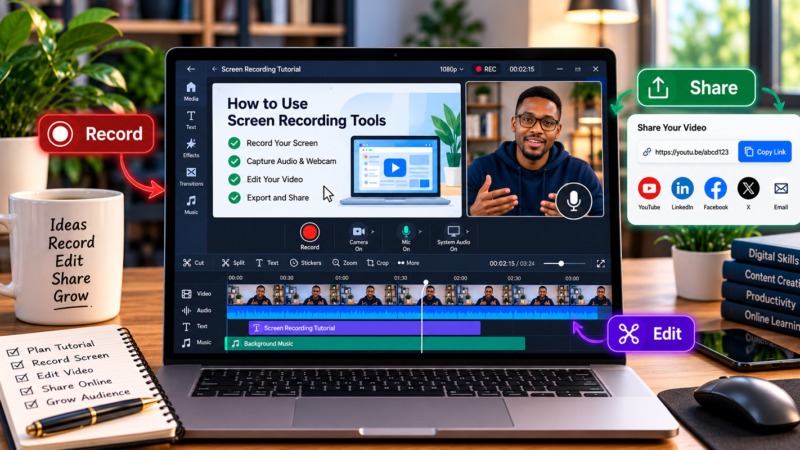This screenshot has height=450, width=800.
Task: Click the 00:02:15 / 03:24 timecode
Action: (512, 263)
